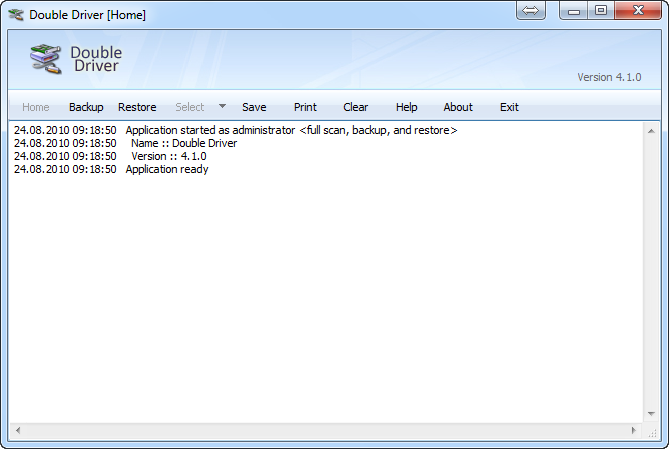Open the Backup section
Image resolution: width=669 pixels, height=449 pixels.
point(86,107)
